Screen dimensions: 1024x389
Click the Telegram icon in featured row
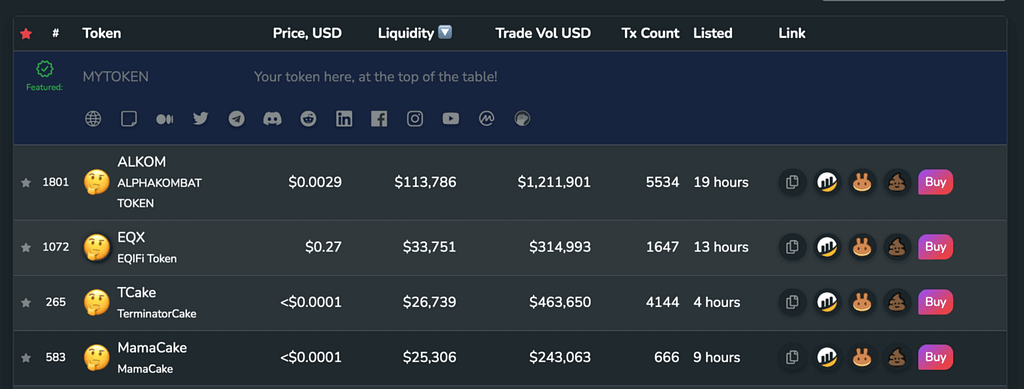click(236, 119)
